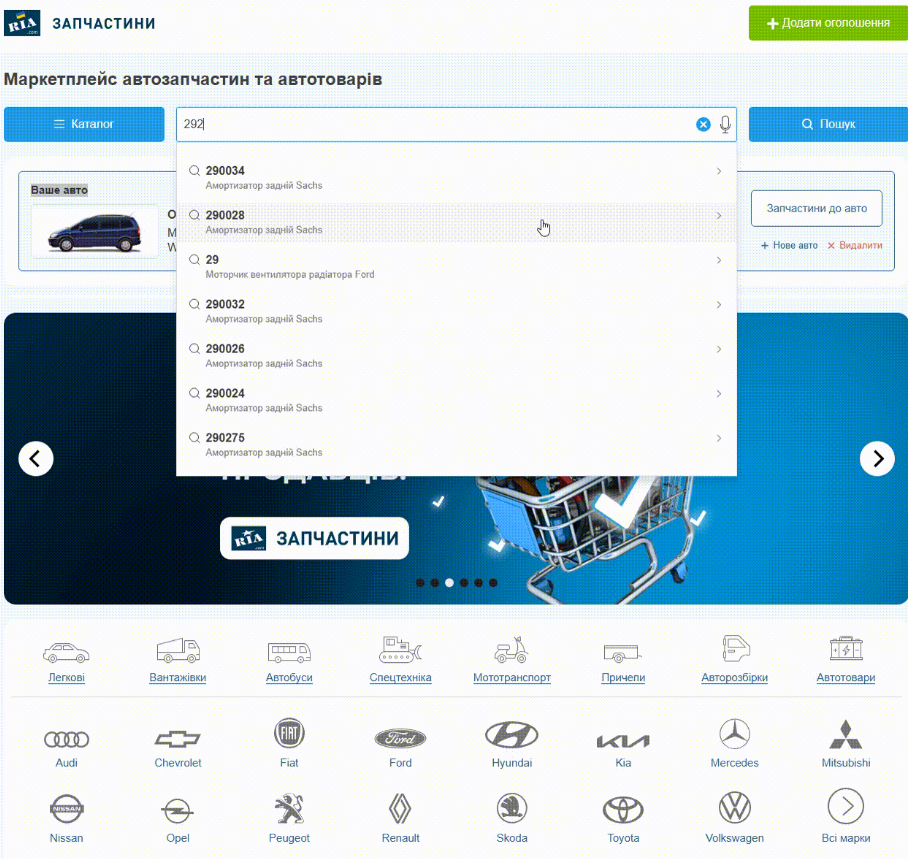Open the Спецтехніка category

click(x=400, y=660)
